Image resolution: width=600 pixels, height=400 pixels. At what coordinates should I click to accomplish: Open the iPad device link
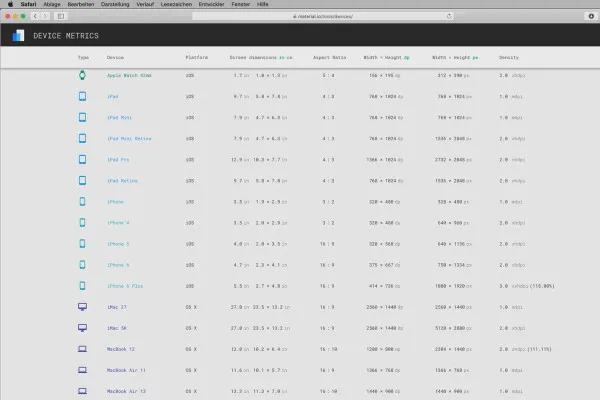[x=112, y=96]
